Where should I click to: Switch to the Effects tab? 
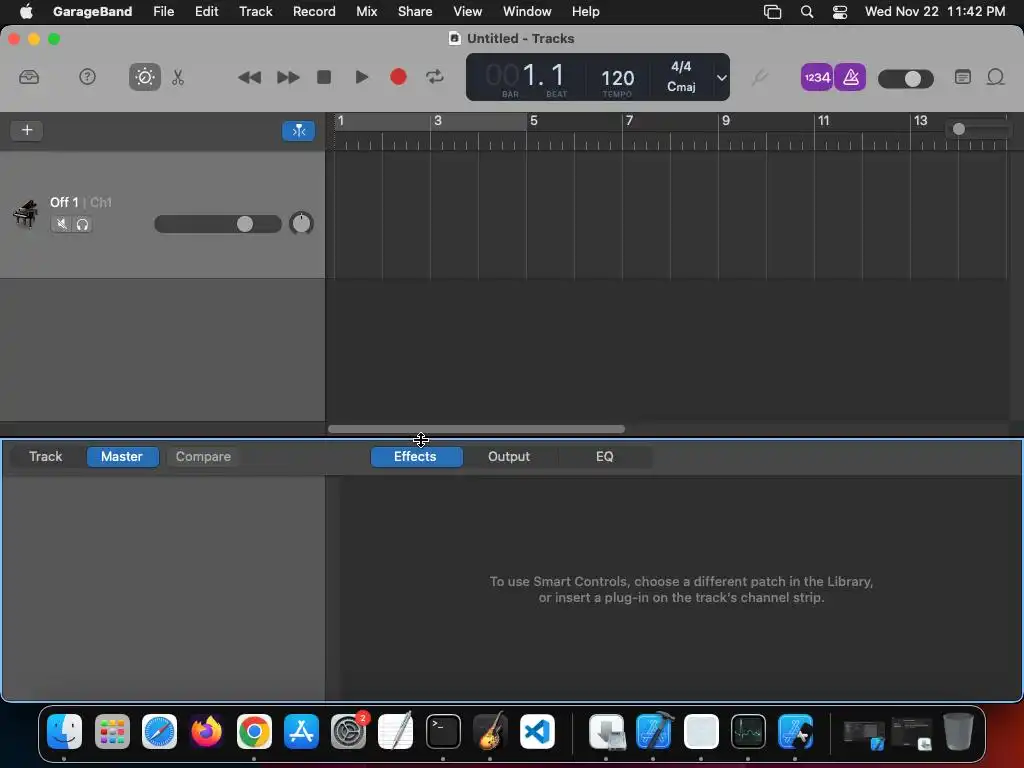click(415, 456)
